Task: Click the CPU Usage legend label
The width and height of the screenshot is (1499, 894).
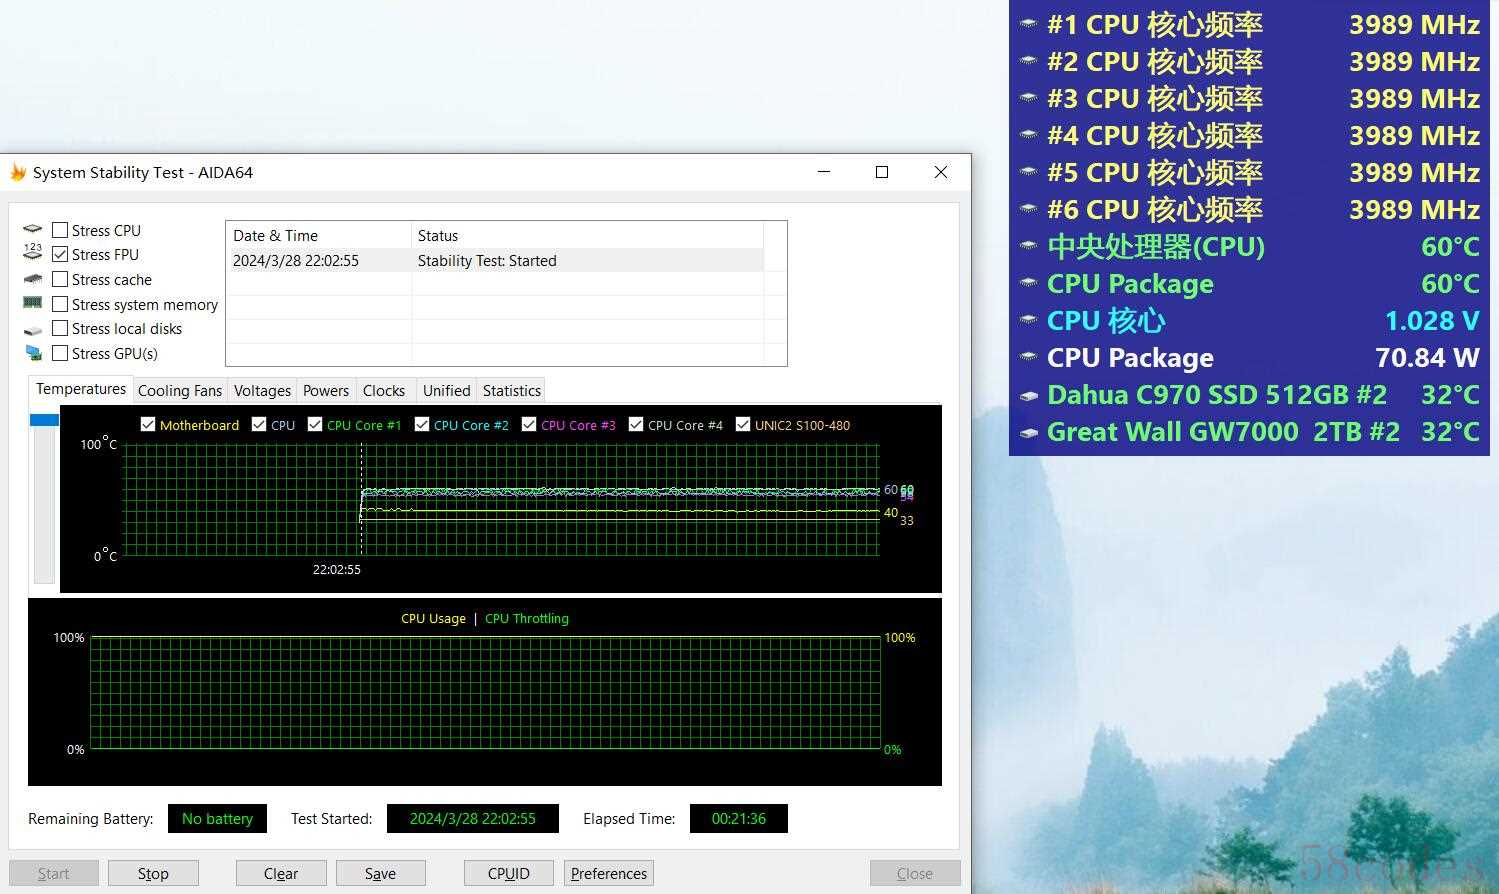Action: (x=433, y=618)
